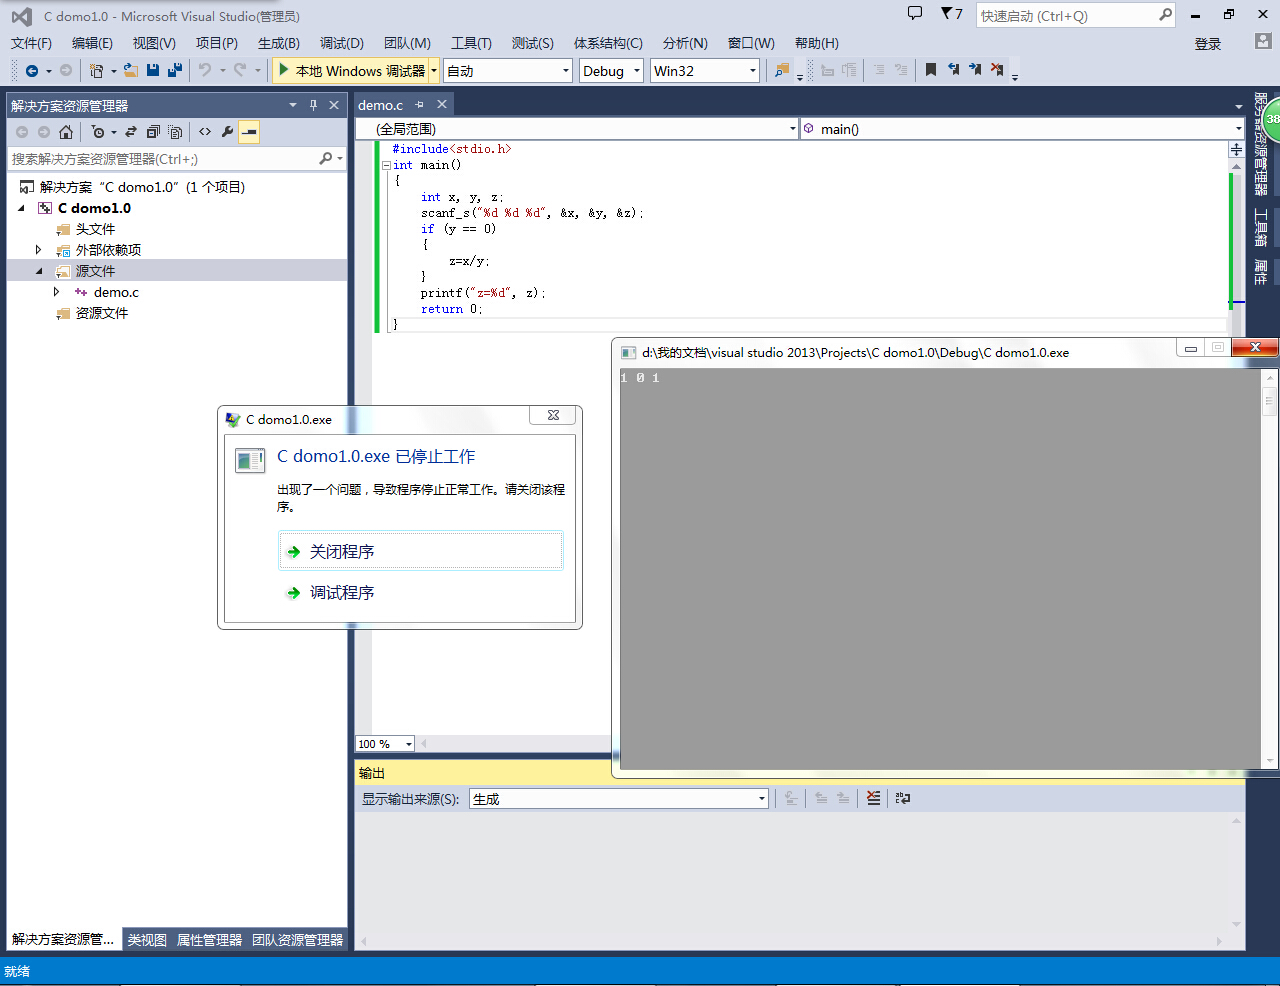The image size is (1280, 986).
Task: Switch to the 类视图 tab
Action: [x=147, y=940]
